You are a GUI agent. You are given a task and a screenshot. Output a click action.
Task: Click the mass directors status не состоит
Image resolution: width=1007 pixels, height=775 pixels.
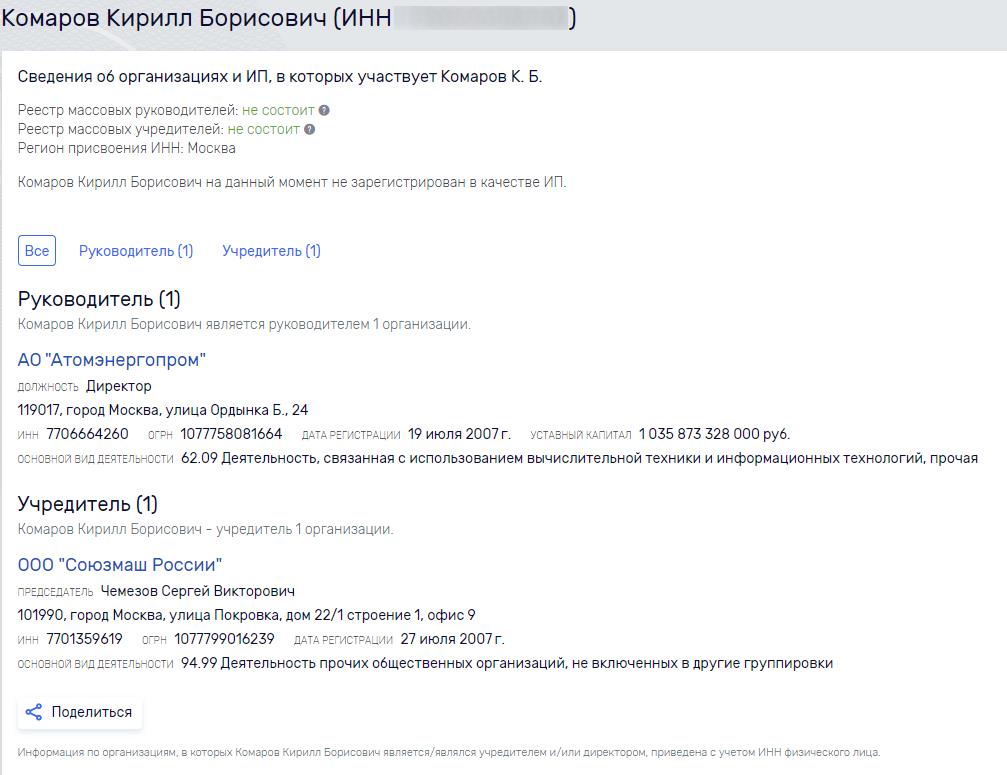278,110
